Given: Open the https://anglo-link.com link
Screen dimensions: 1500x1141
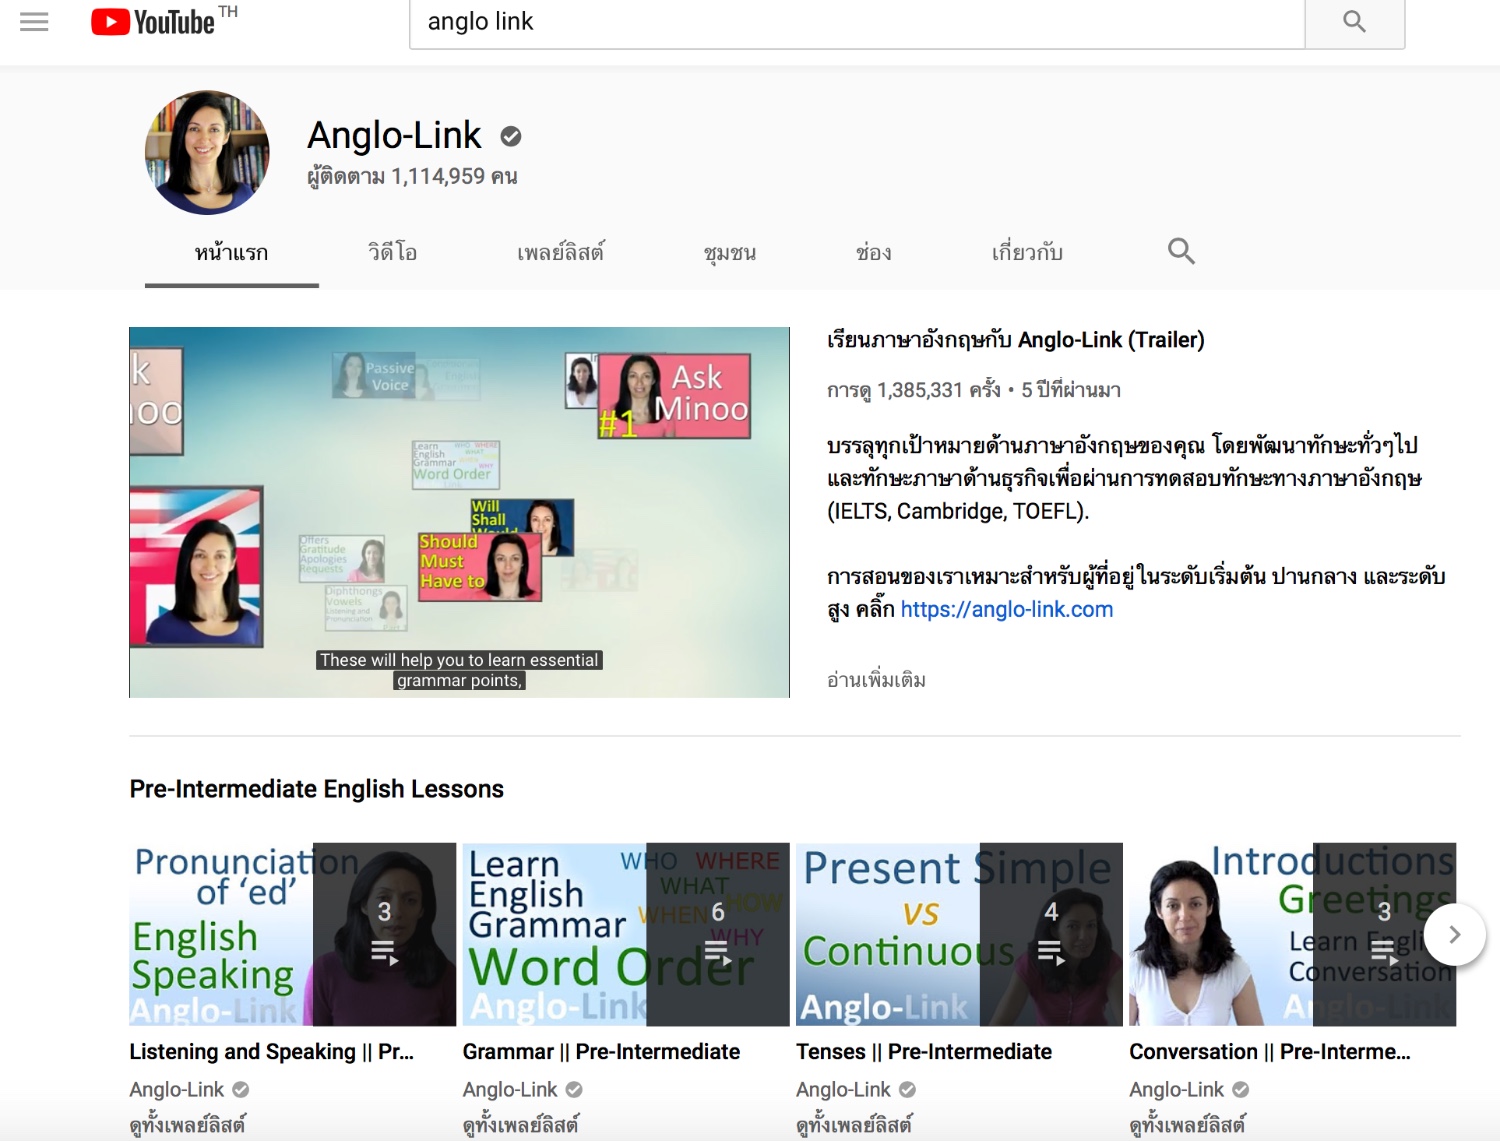Looking at the screenshot, I should pos(1006,609).
